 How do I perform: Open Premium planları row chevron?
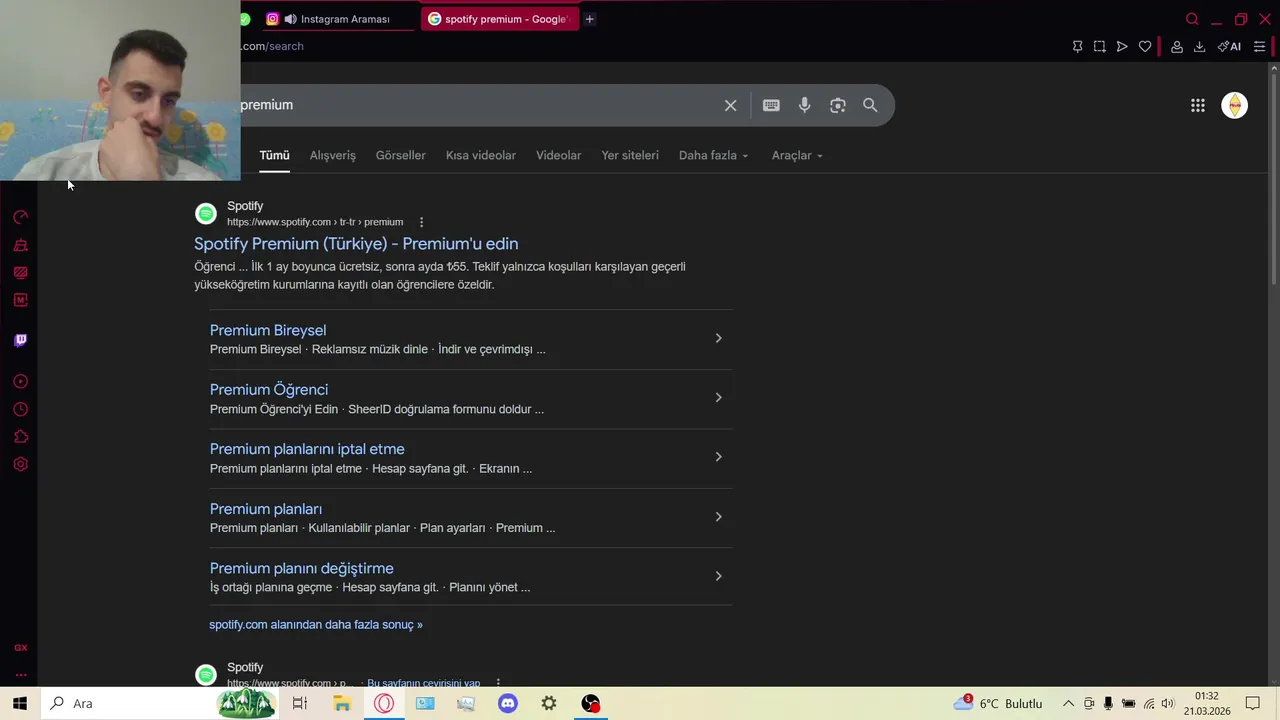coord(718,517)
